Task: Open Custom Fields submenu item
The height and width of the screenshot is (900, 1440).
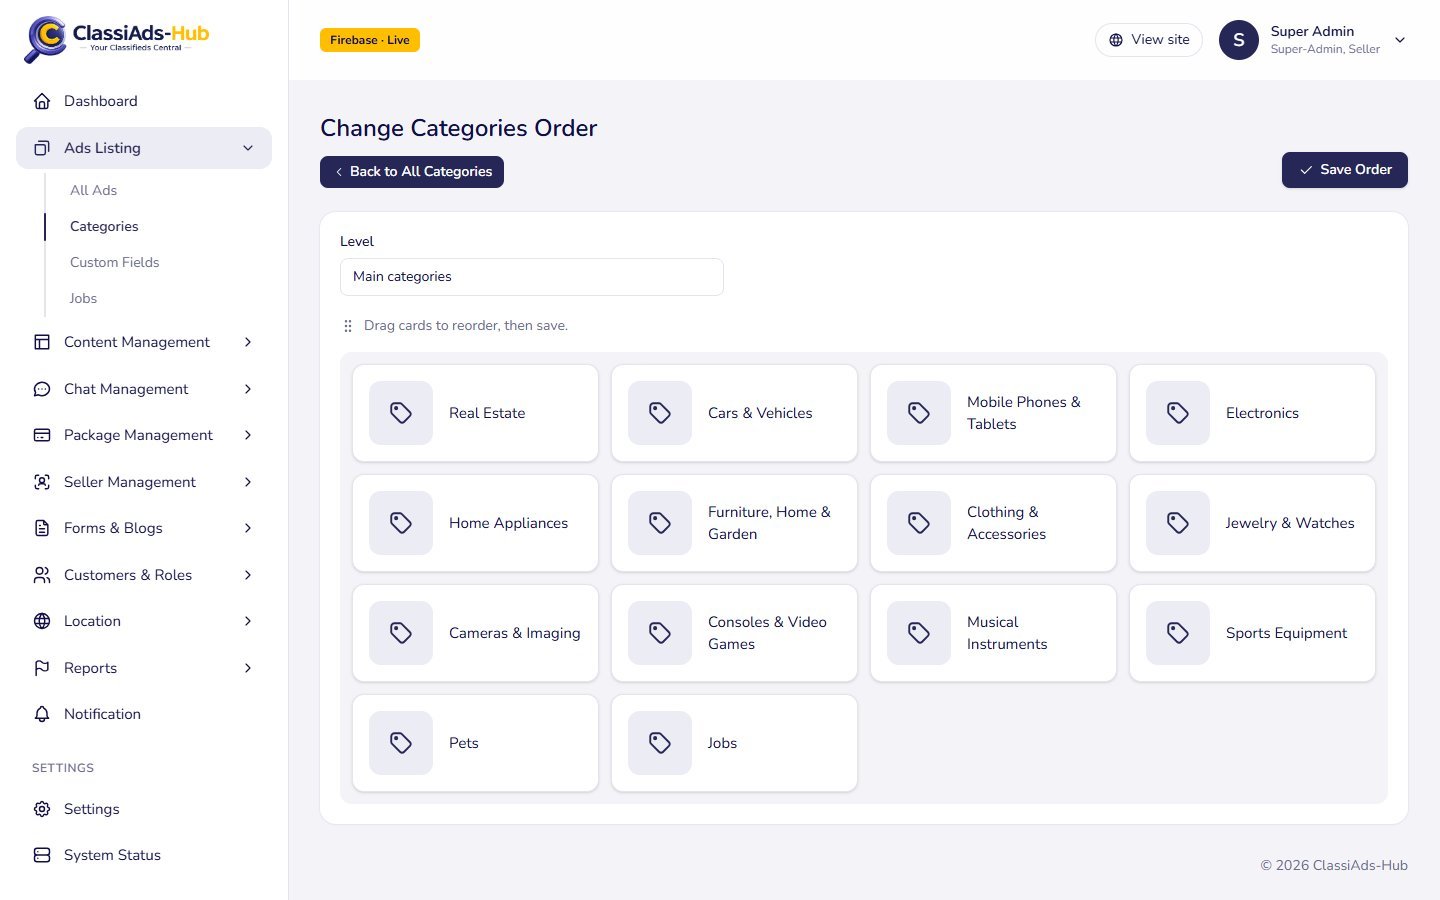Action: tap(115, 262)
